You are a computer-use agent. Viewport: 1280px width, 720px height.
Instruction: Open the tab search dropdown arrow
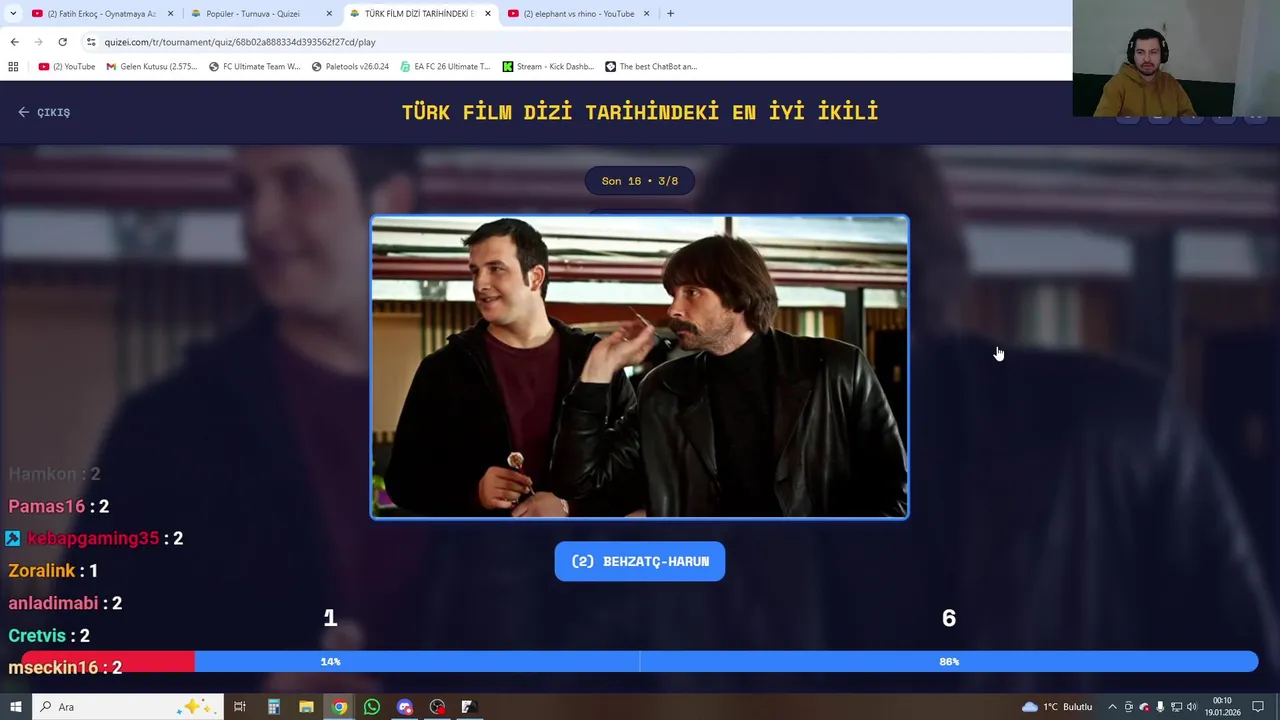click(13, 14)
